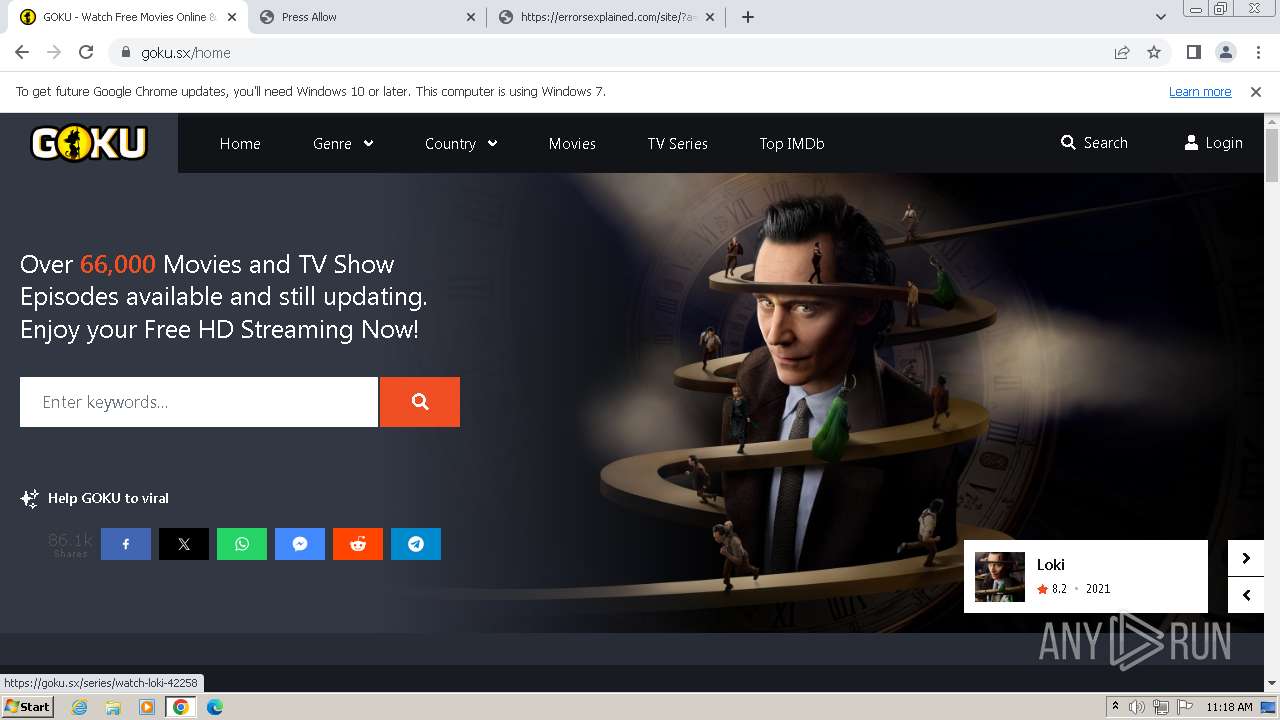1280x720 pixels.
Task: Expand the Country dropdown
Action: pos(461,143)
